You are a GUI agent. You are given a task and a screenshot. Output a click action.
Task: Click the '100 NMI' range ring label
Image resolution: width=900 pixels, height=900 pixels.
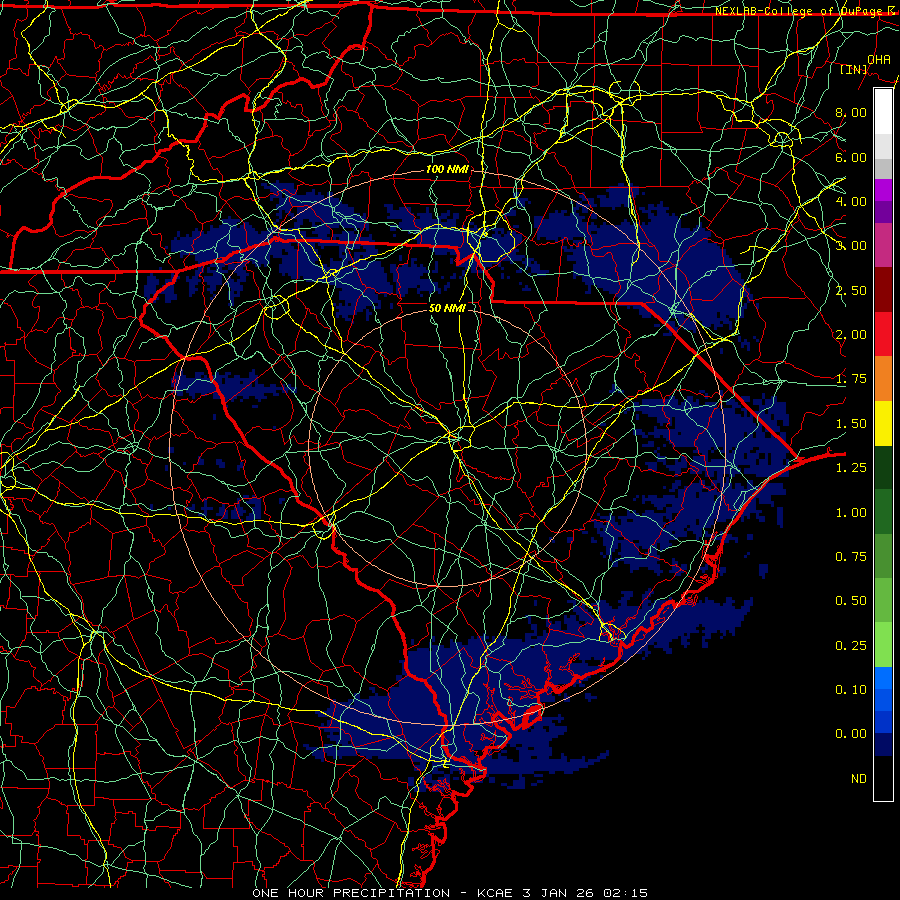pyautogui.click(x=447, y=169)
